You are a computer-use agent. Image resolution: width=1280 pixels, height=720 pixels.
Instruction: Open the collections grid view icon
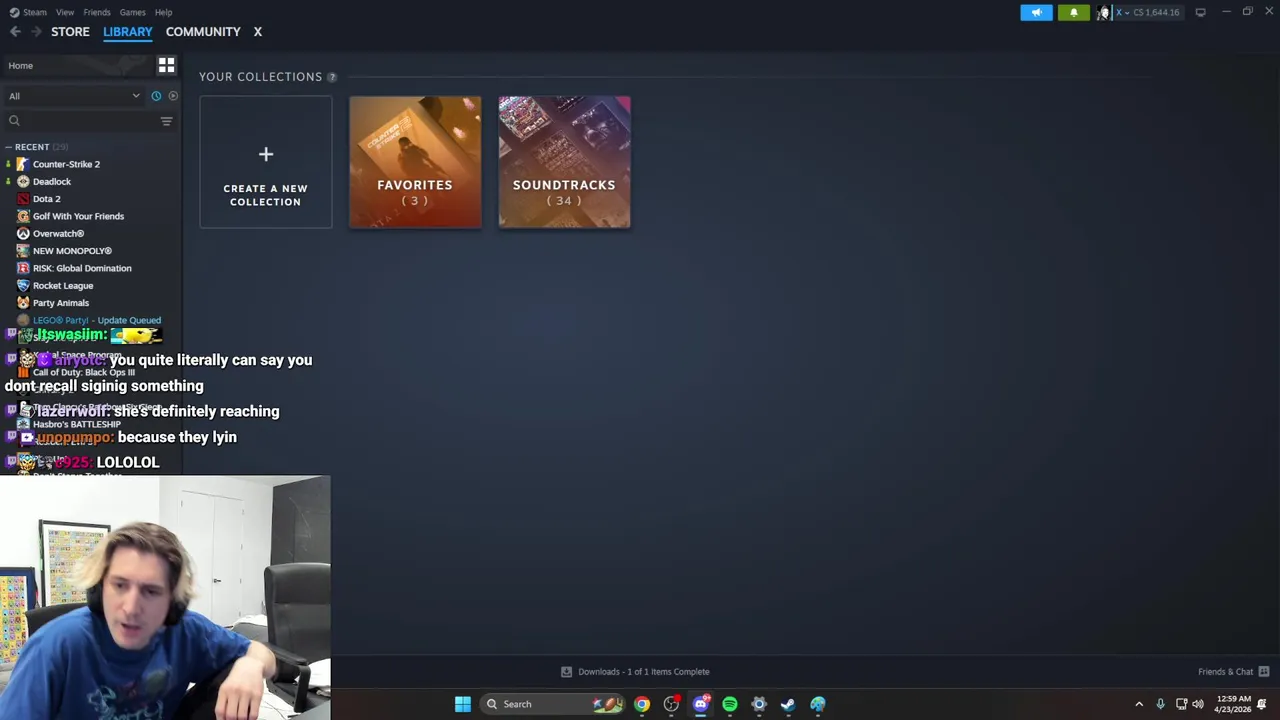click(166, 65)
